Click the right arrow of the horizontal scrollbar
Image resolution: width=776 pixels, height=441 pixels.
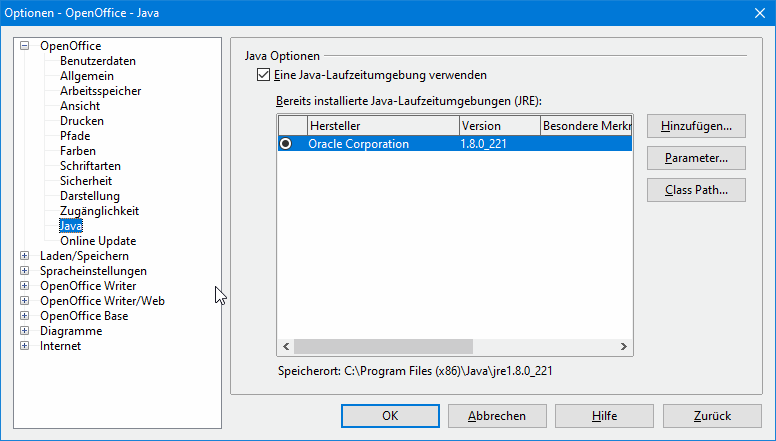[x=623, y=346]
